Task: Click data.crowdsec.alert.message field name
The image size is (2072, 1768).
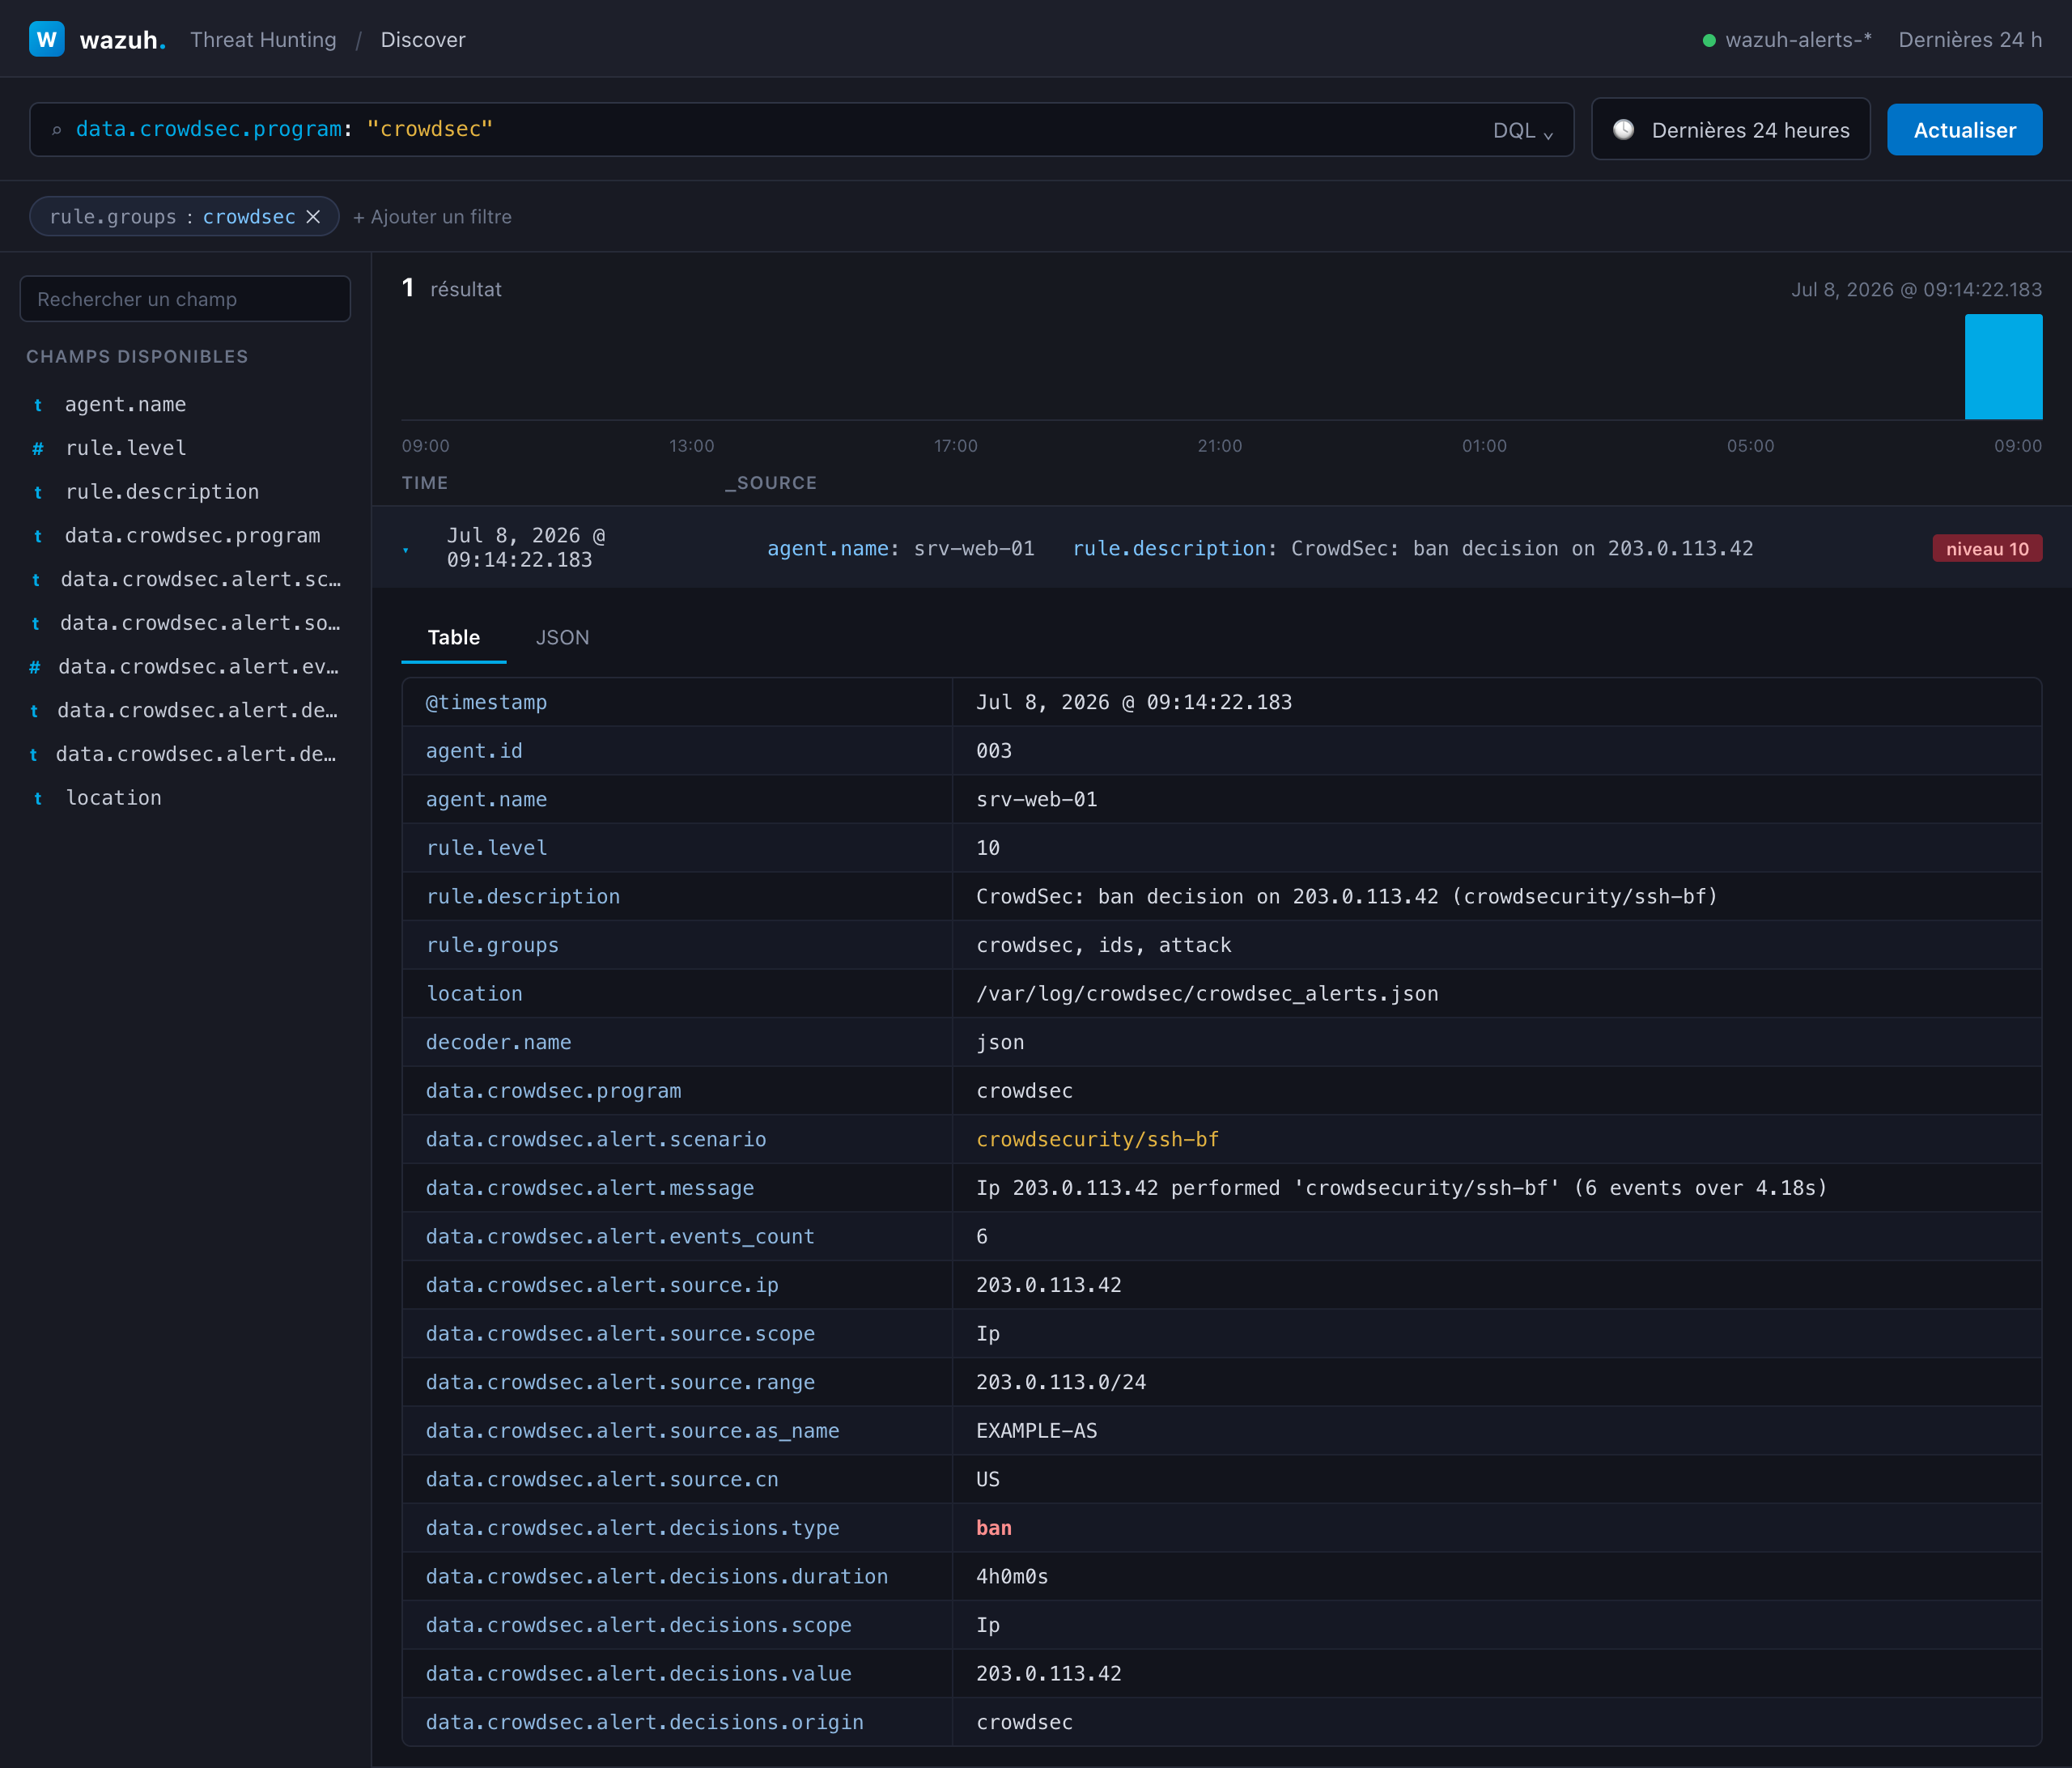Action: coord(590,1188)
